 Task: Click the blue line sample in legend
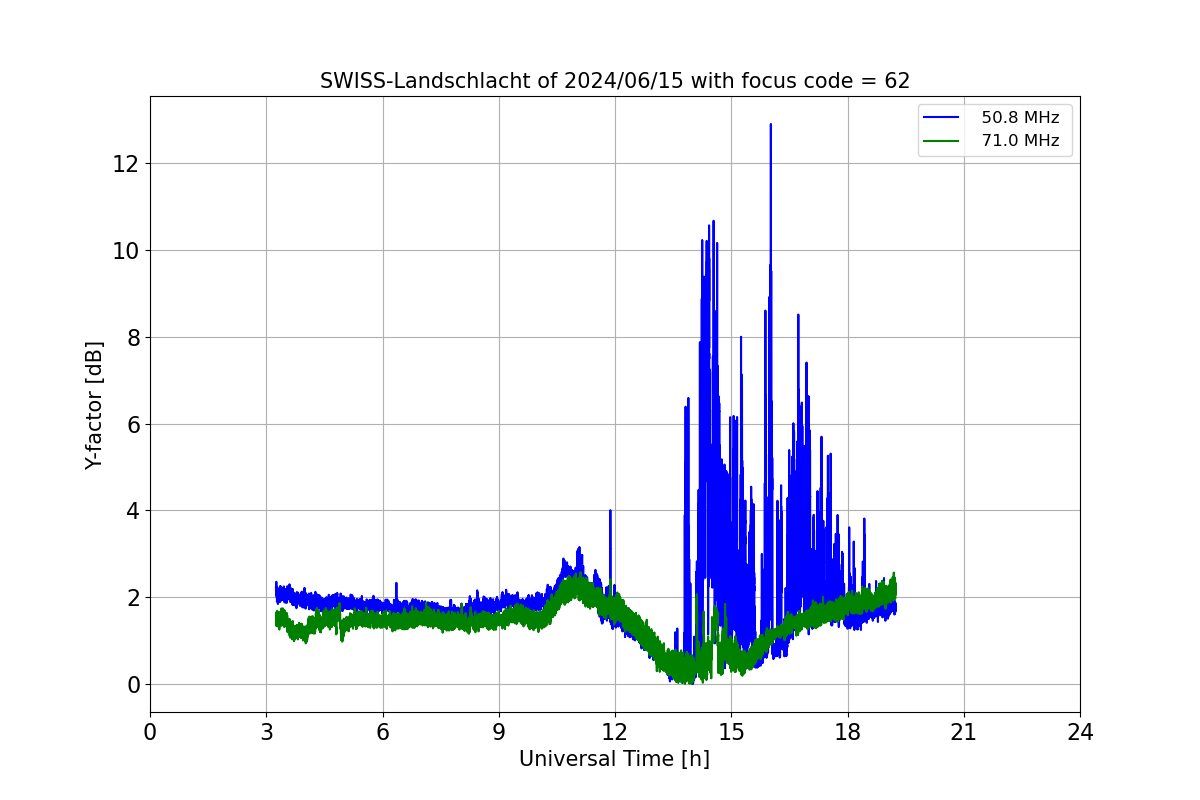click(x=943, y=118)
